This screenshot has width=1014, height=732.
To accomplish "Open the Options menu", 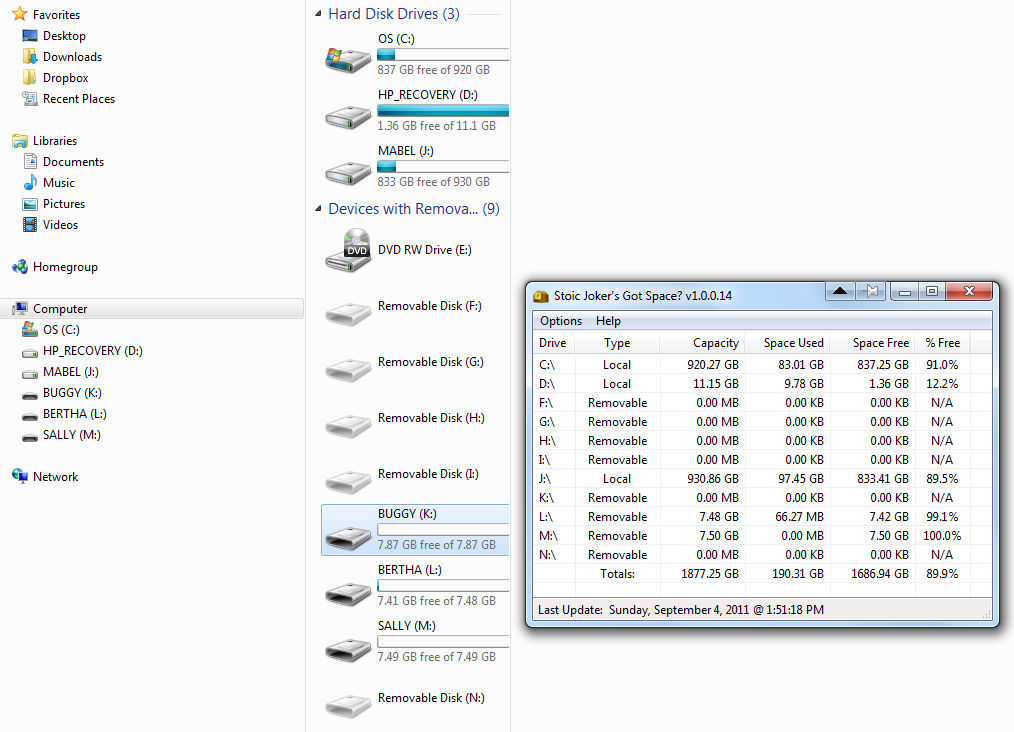I will tap(561, 321).
